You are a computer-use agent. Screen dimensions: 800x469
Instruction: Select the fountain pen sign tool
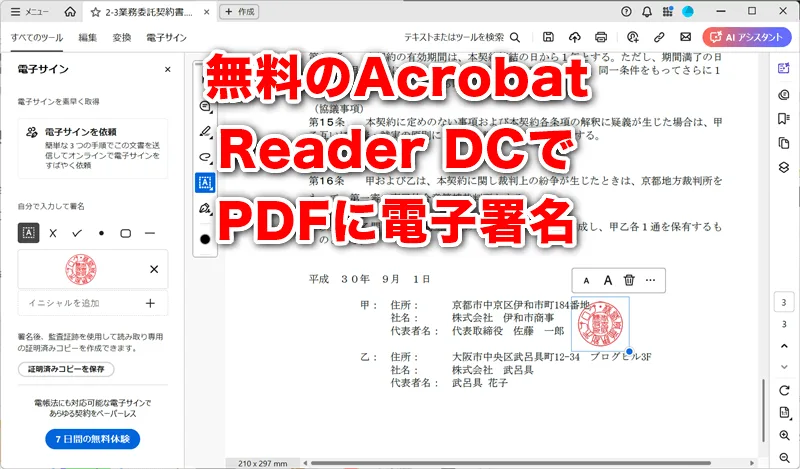click(x=205, y=208)
